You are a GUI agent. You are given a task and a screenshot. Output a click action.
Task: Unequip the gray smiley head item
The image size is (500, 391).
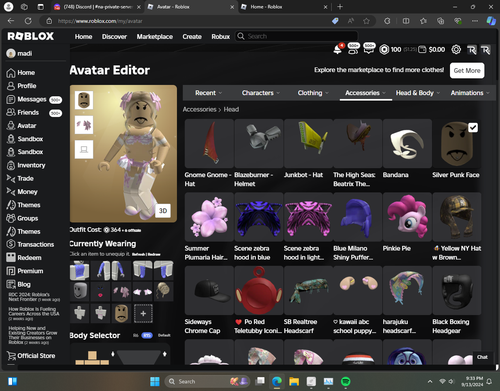tap(80, 291)
